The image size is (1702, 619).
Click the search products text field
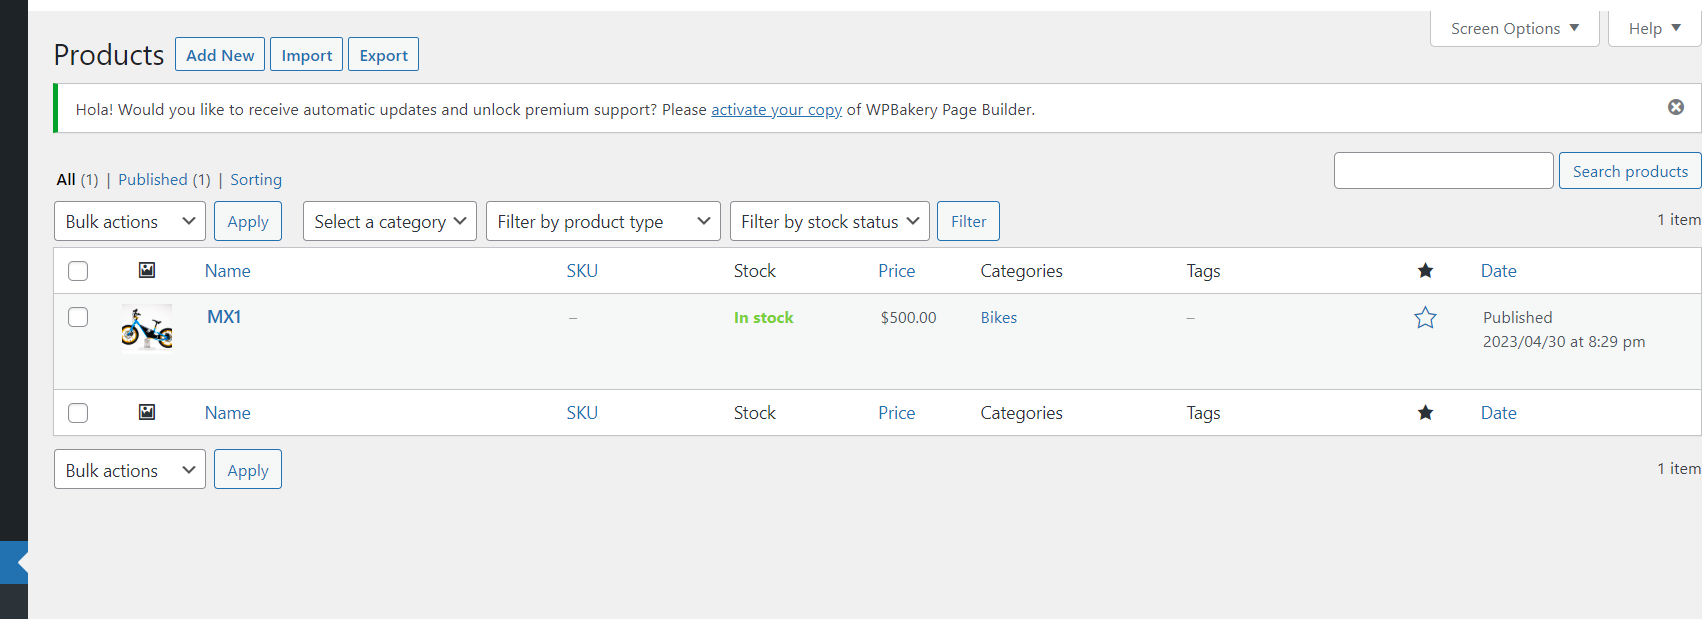click(1443, 171)
